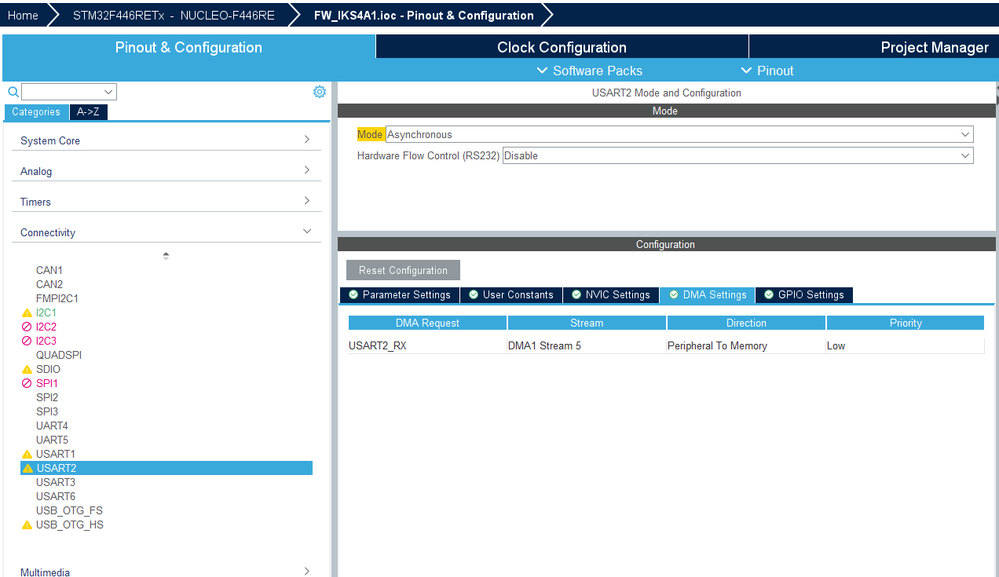Click the green check on Parameter Settings tab
The height and width of the screenshot is (577, 999).
[x=354, y=295]
